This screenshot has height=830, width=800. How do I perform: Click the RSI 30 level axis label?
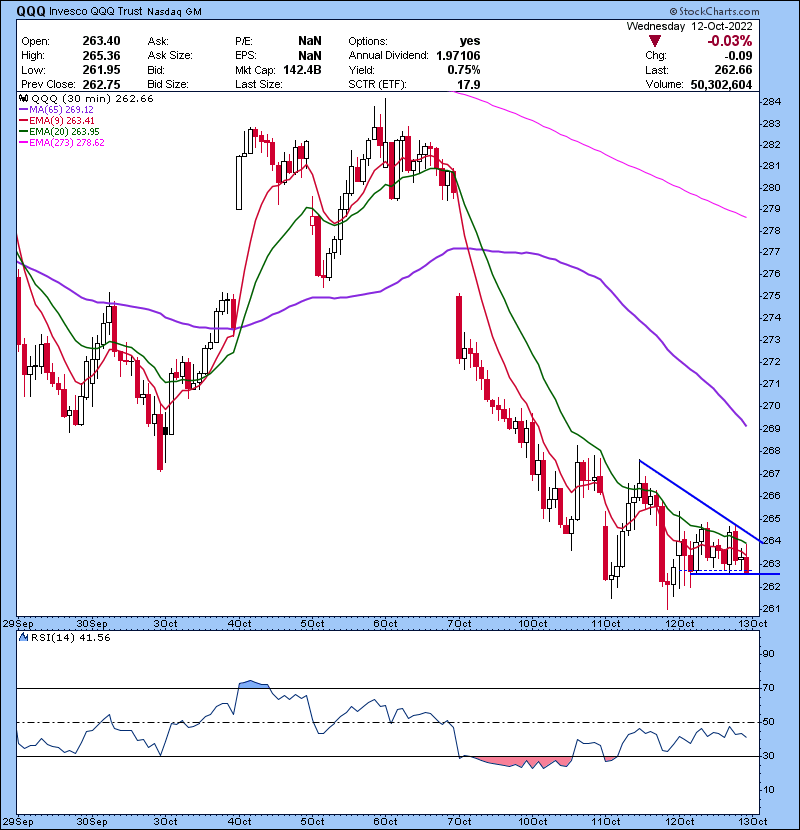768,756
